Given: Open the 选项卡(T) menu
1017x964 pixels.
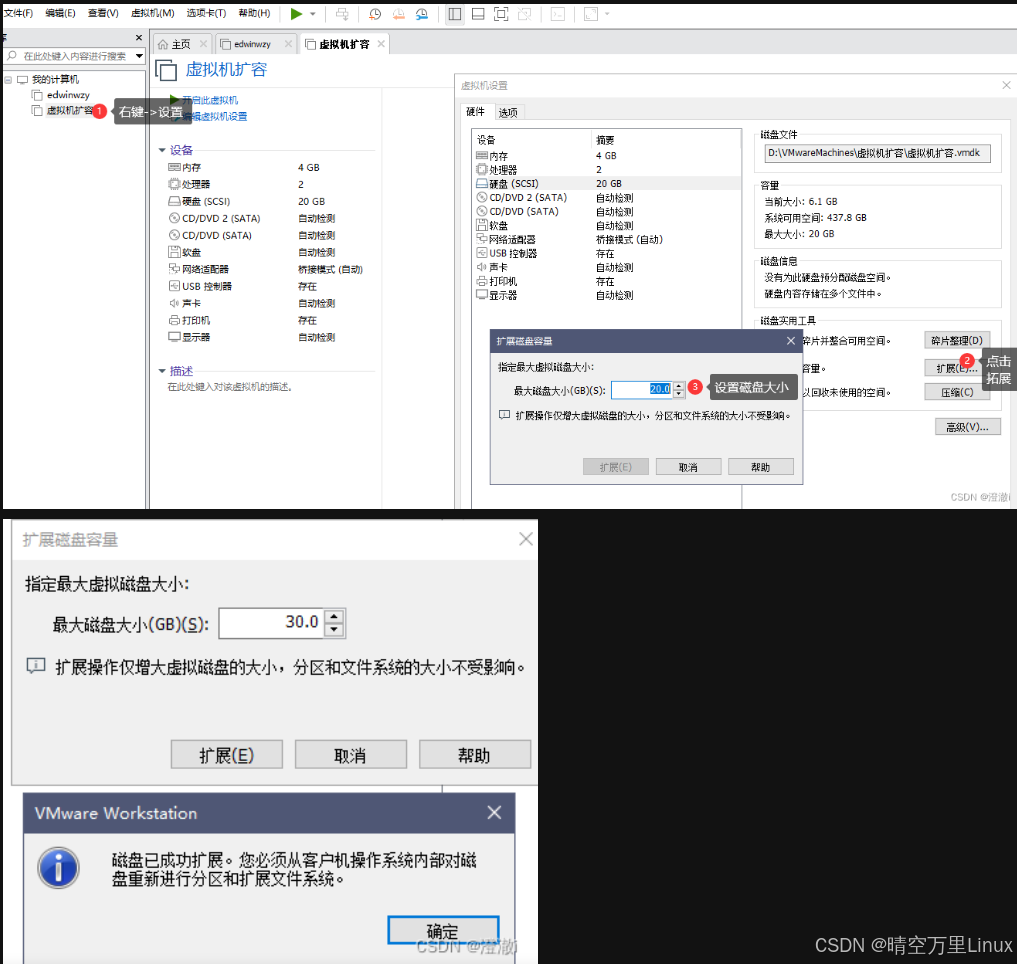Looking at the screenshot, I should pyautogui.click(x=206, y=13).
